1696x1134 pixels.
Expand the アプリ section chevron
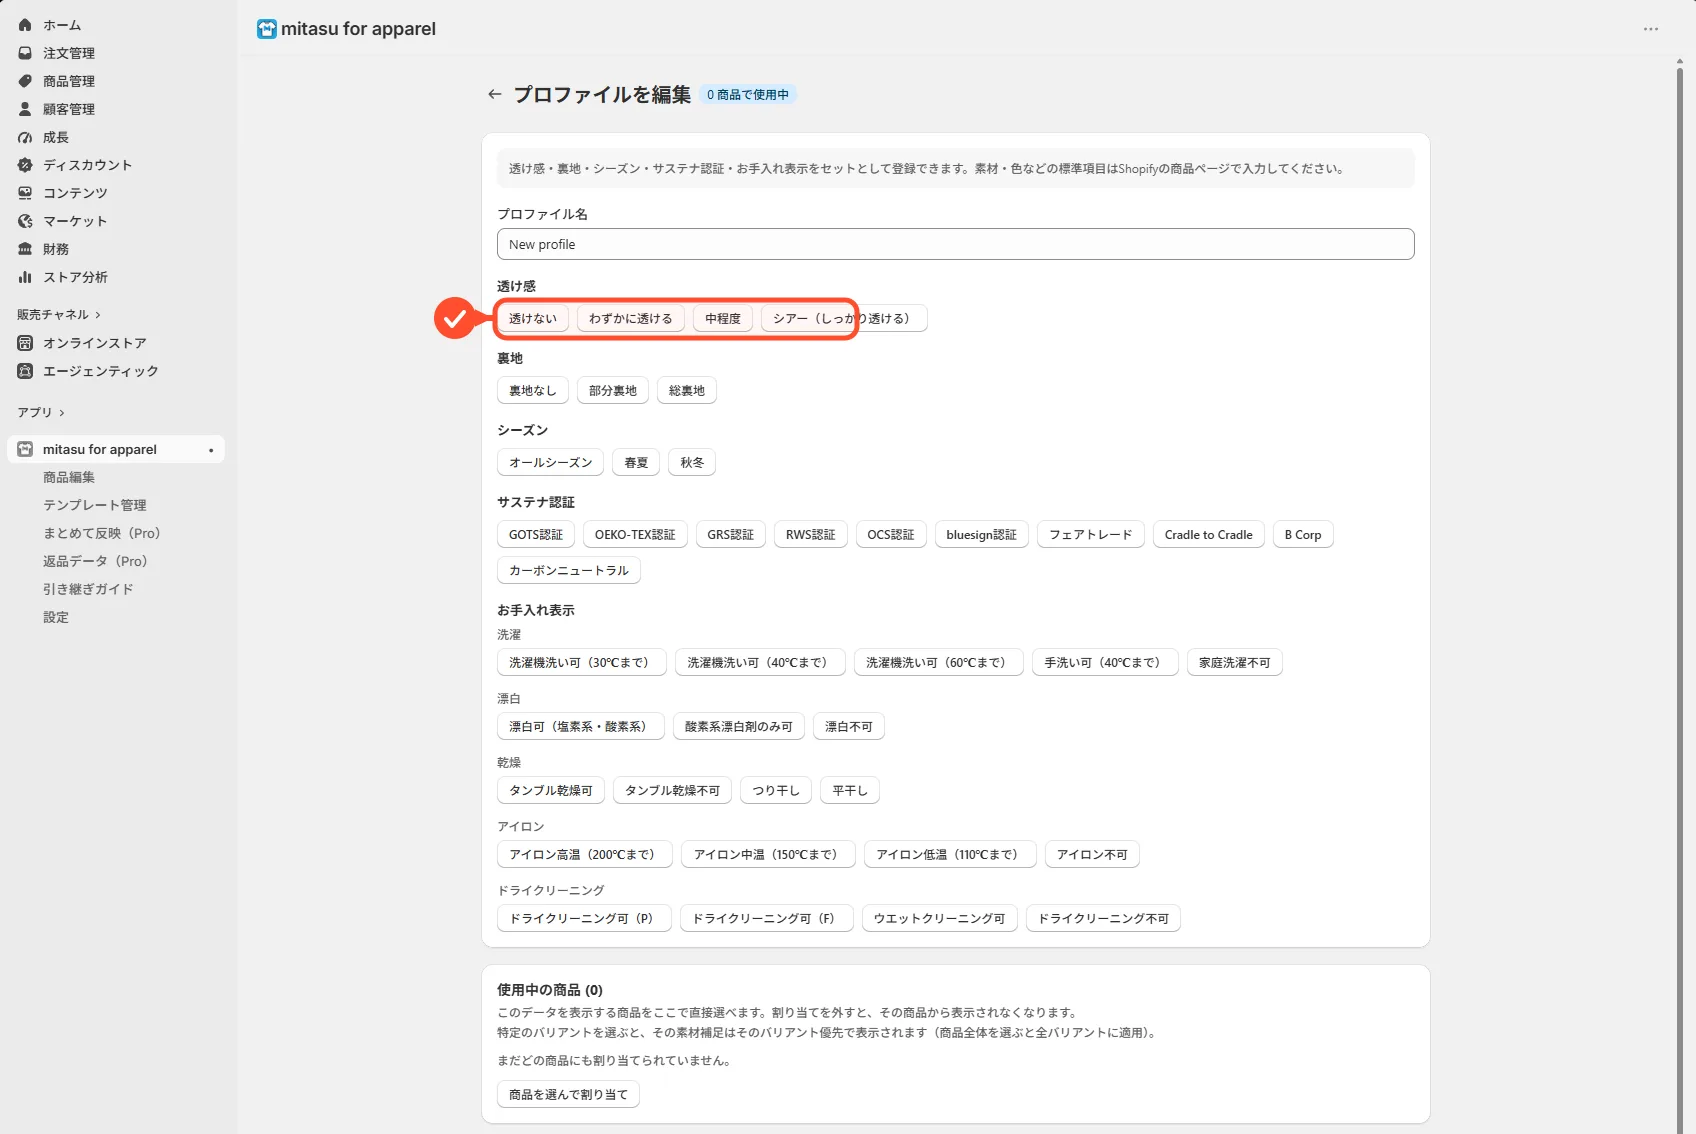(62, 413)
